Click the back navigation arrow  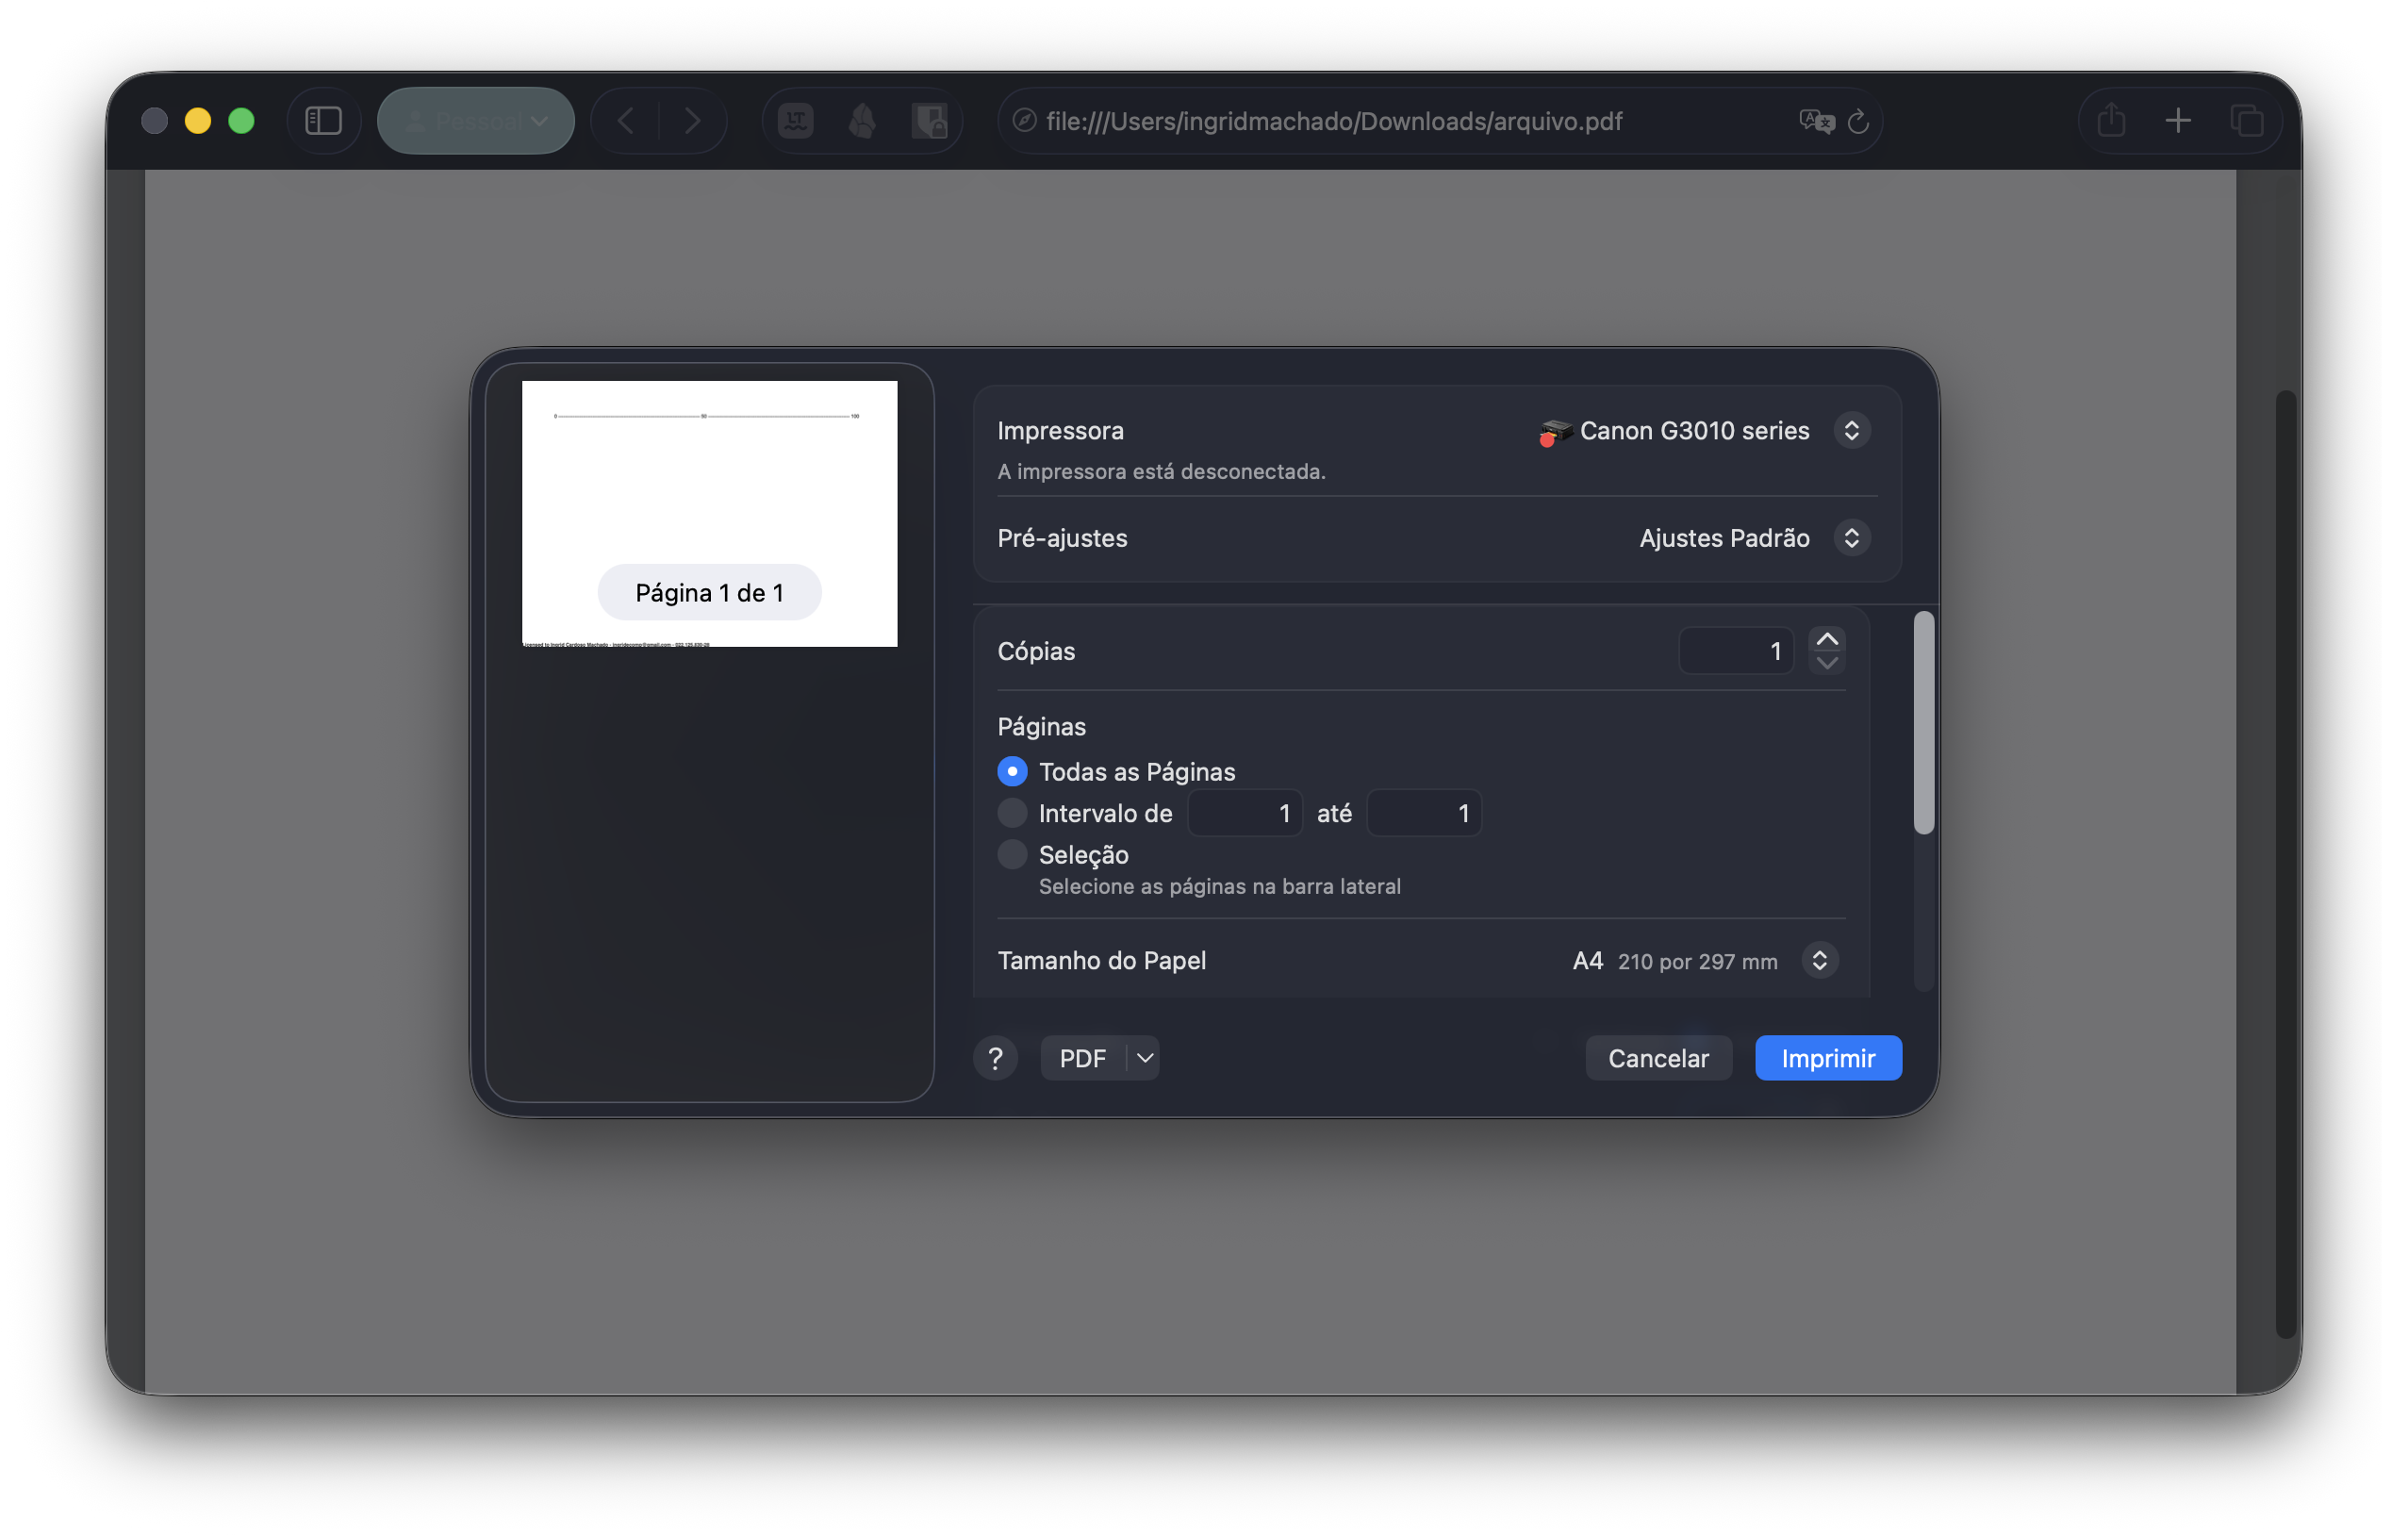pos(626,121)
